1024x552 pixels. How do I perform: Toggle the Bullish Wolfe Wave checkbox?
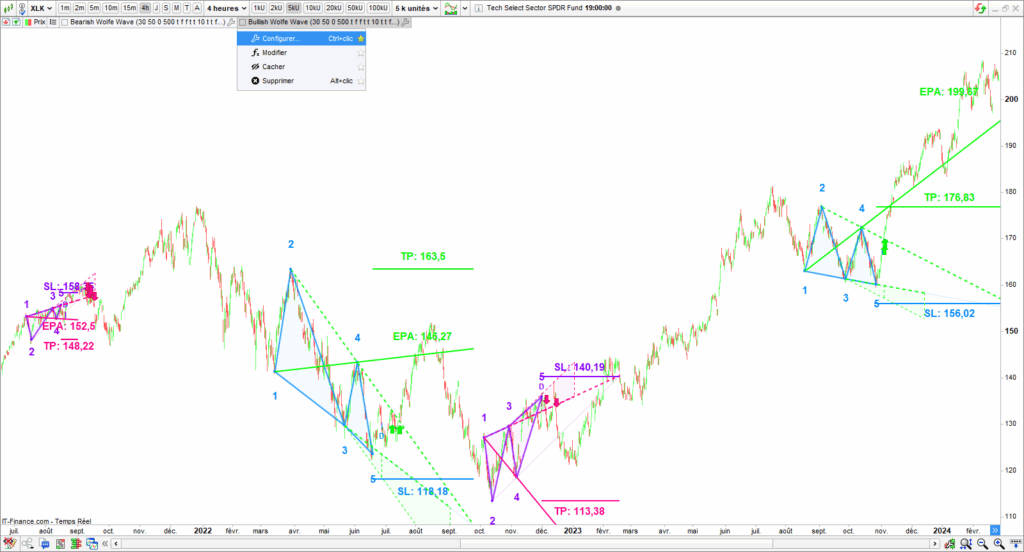coord(244,21)
